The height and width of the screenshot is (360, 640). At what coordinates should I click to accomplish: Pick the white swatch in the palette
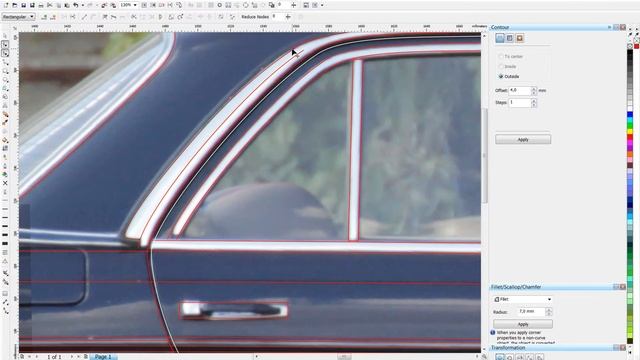pyautogui.click(x=630, y=108)
